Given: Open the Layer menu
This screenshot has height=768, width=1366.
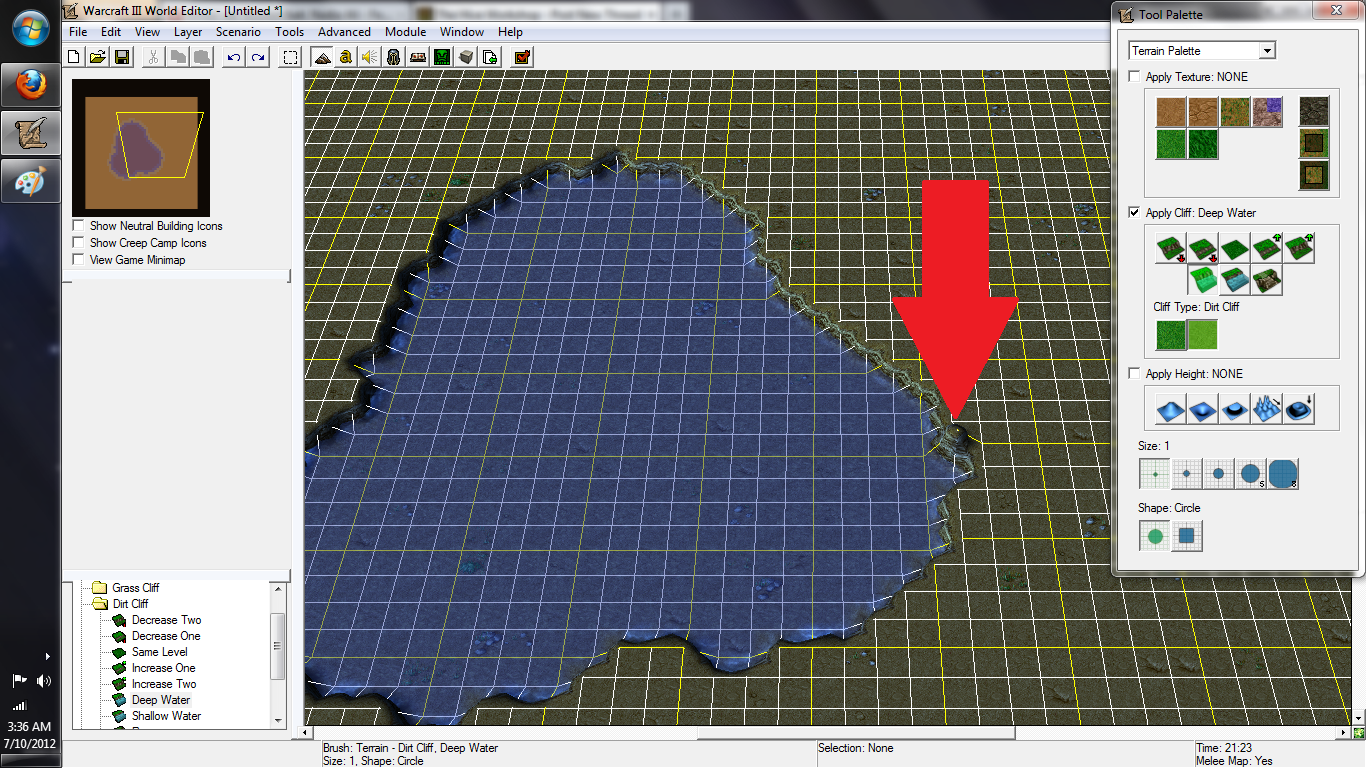Looking at the screenshot, I should [x=188, y=32].
